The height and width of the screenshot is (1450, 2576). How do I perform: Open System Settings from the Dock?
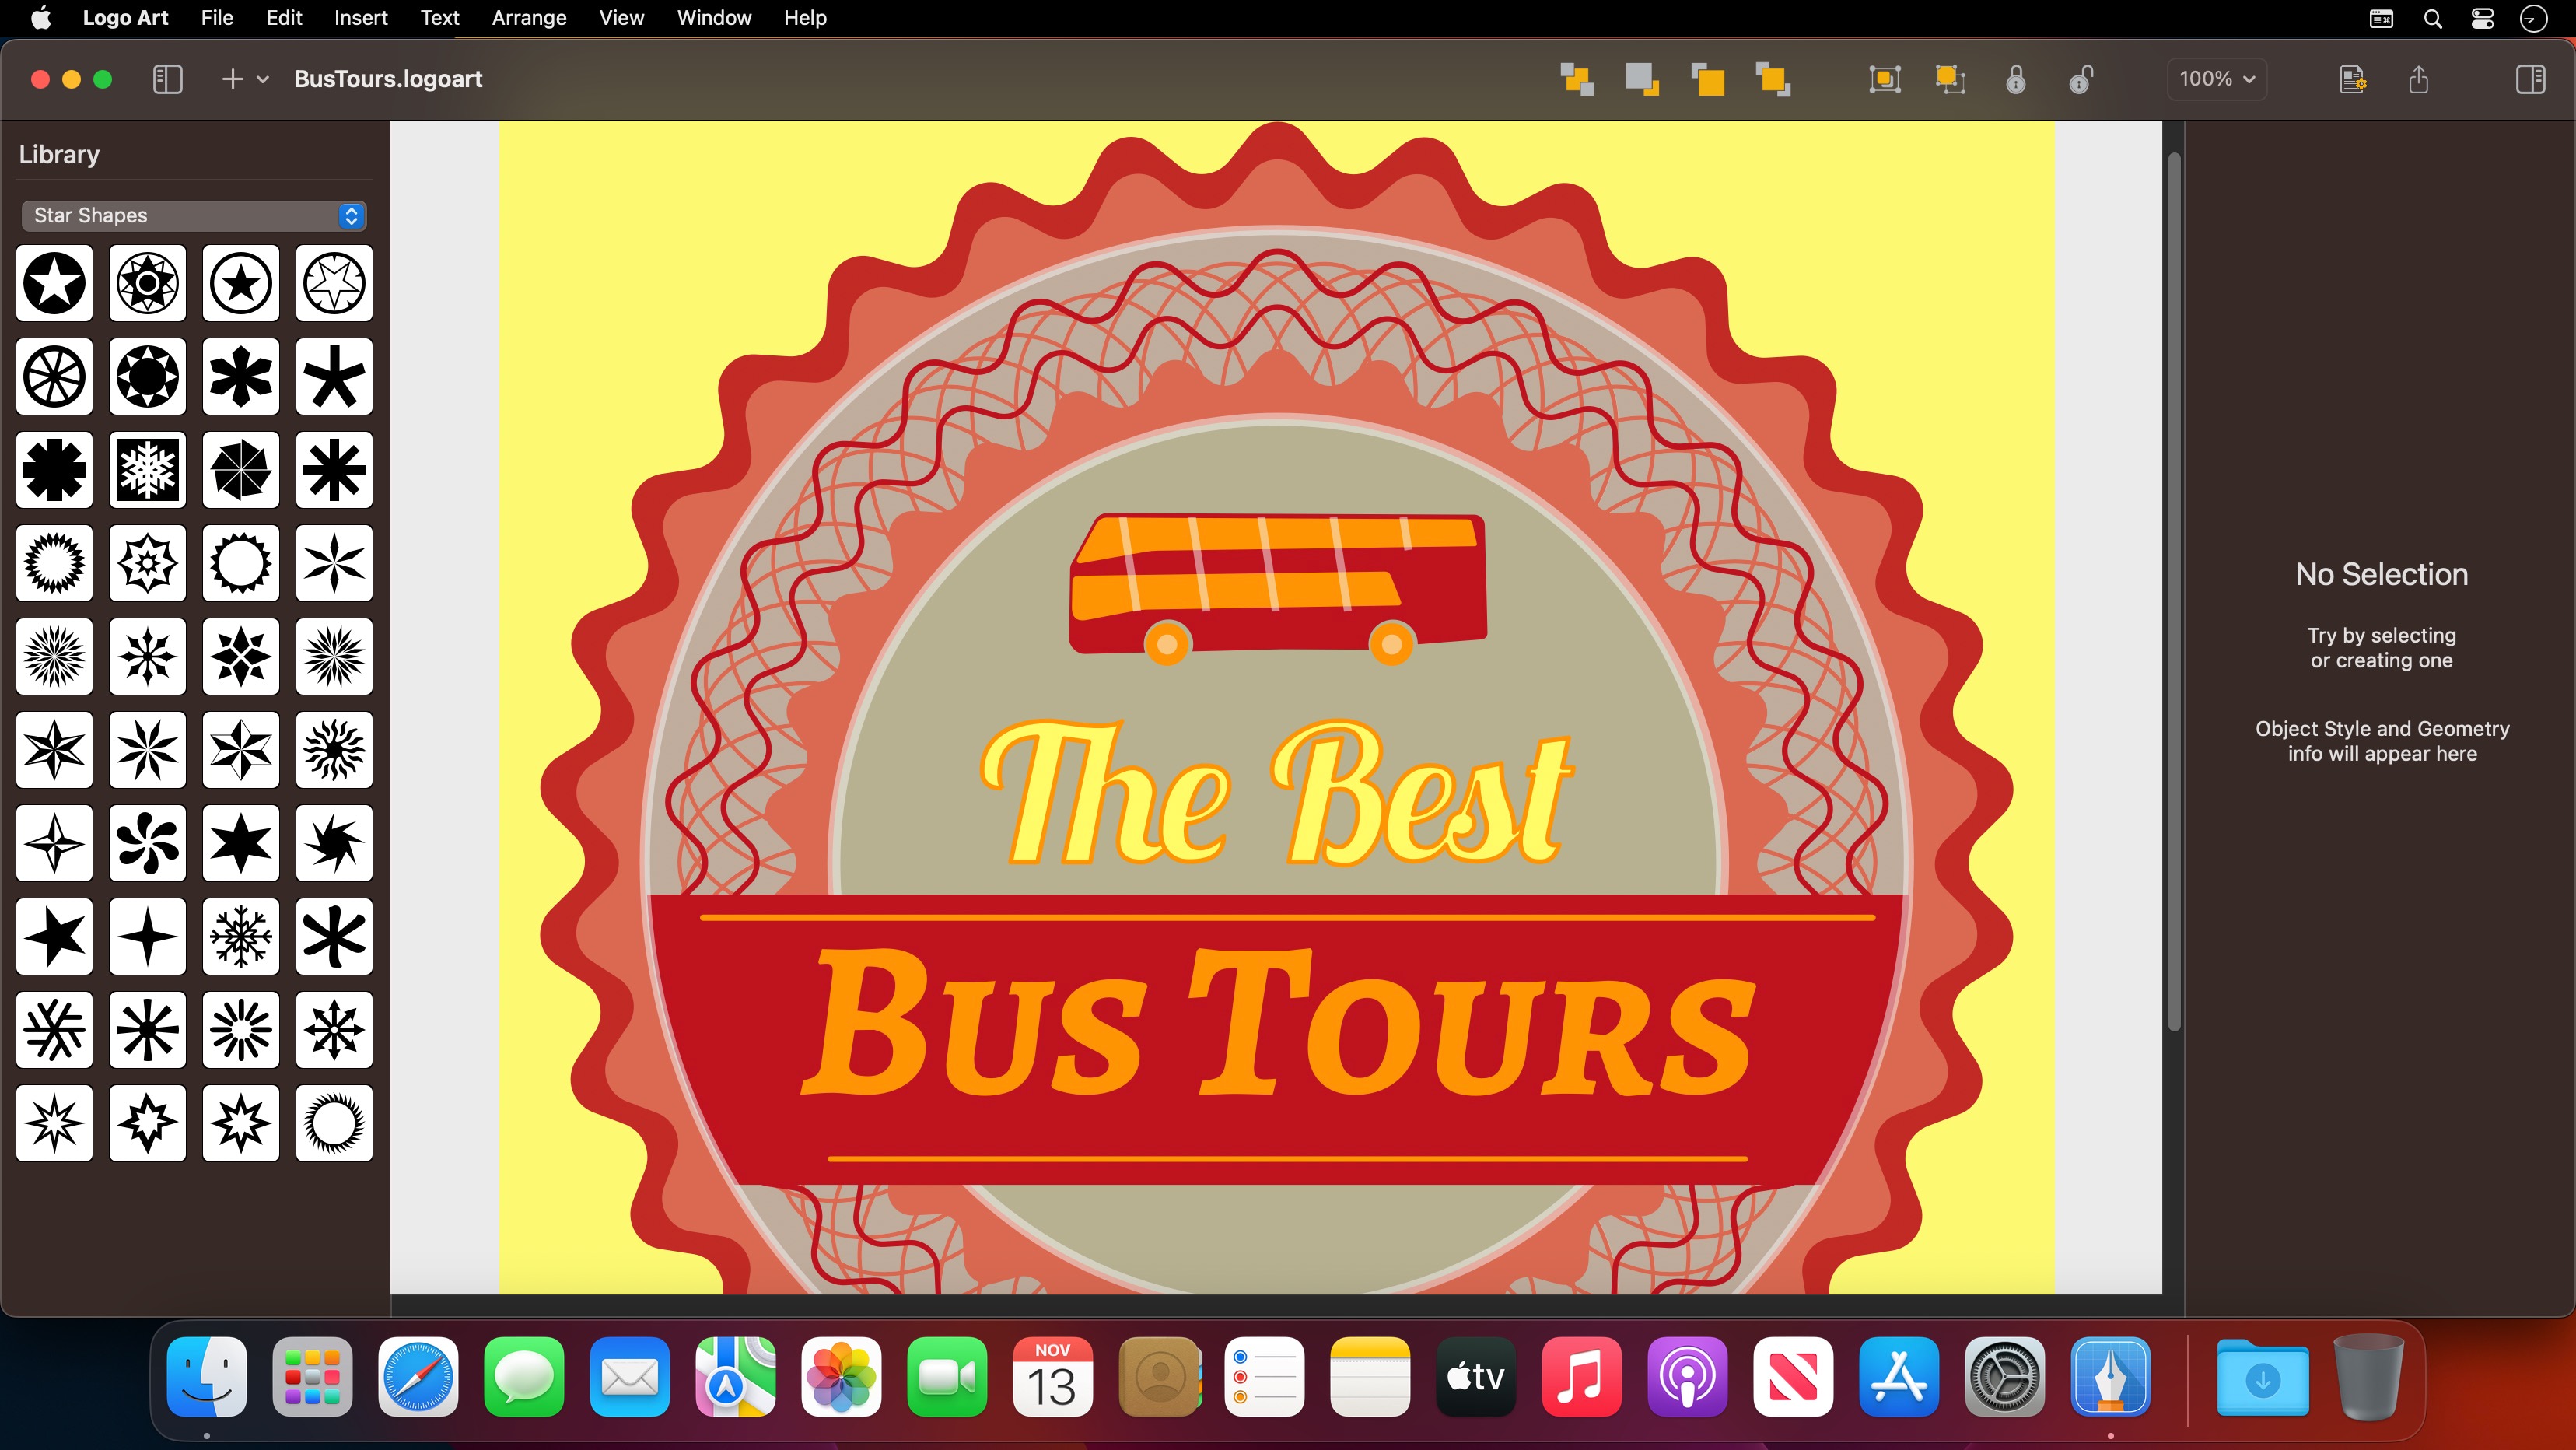coord(2004,1378)
